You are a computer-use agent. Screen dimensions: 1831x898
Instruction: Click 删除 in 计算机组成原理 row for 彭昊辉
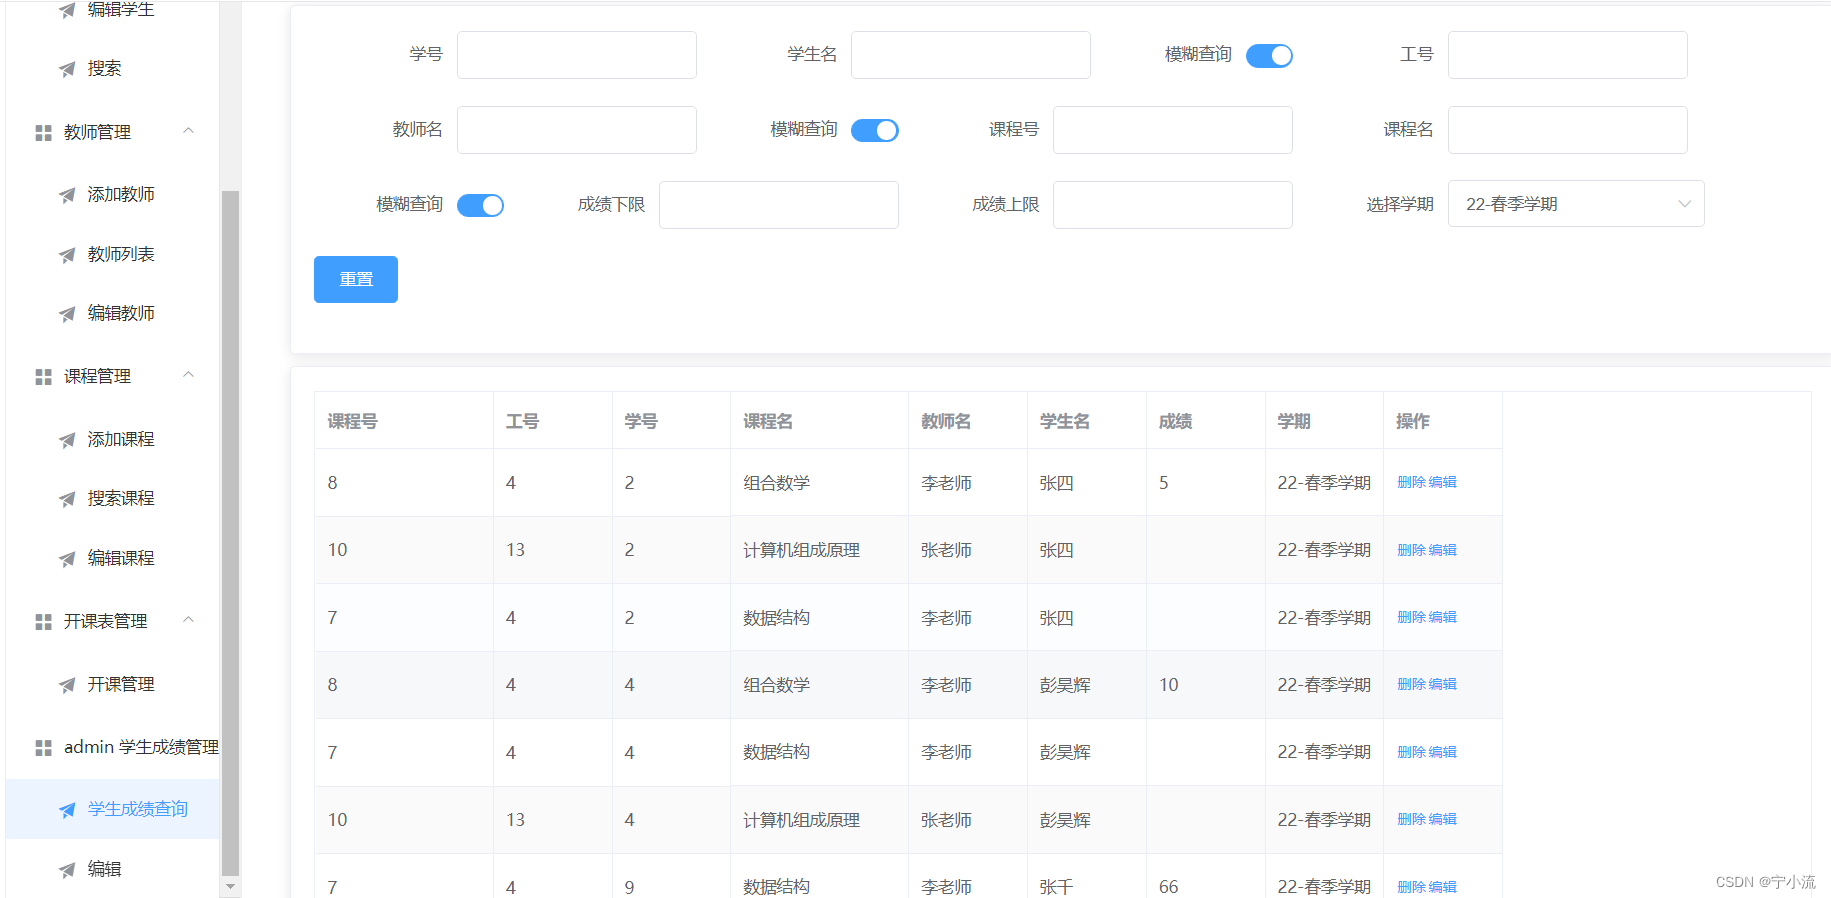pos(1411,819)
